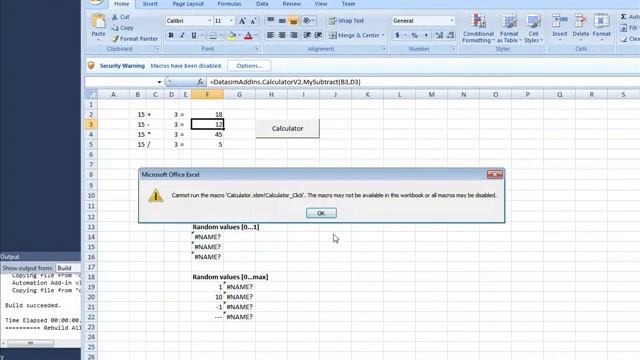
Task: Click the Insert cells icon
Action: point(560,21)
